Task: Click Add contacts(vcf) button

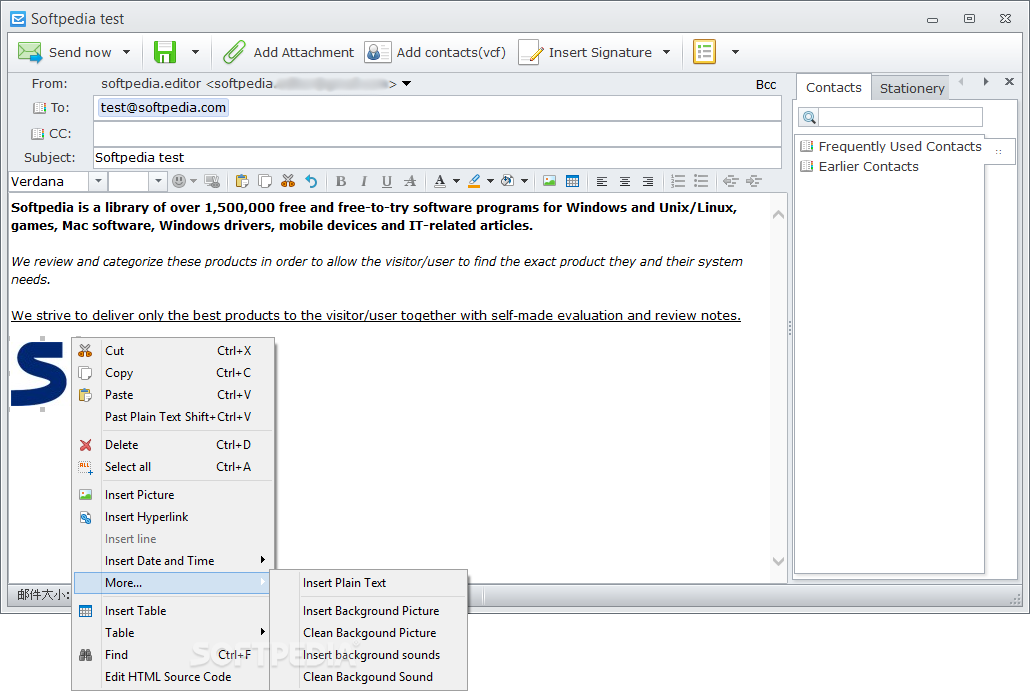Action: [x=436, y=52]
